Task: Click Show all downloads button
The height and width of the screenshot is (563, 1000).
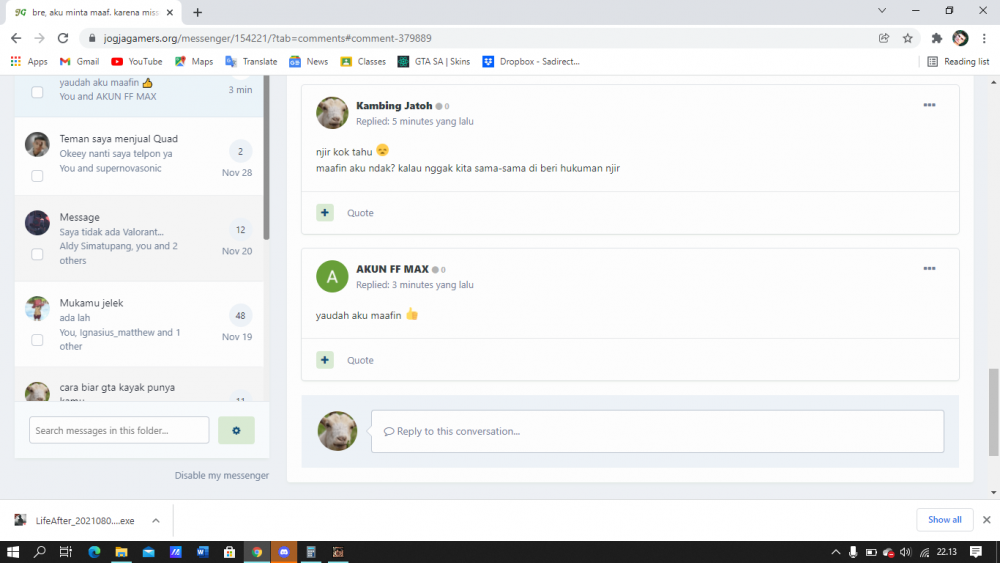Action: (945, 520)
